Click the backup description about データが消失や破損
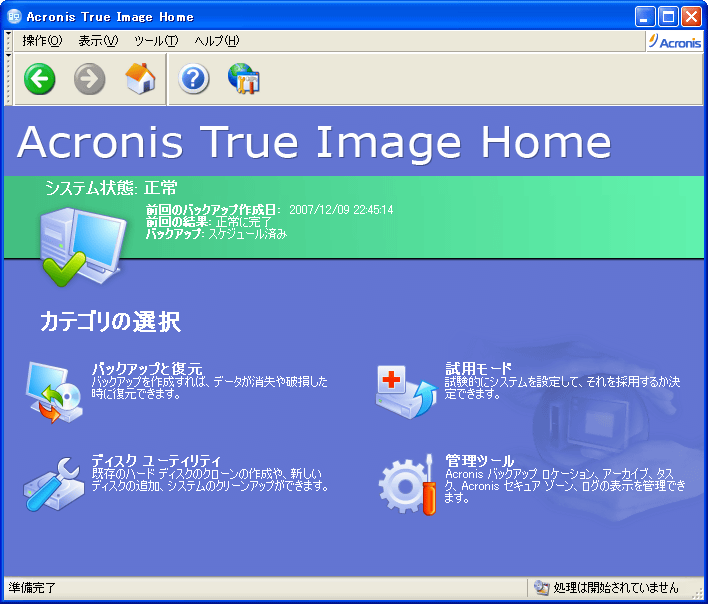The width and height of the screenshot is (708, 604). point(210,388)
